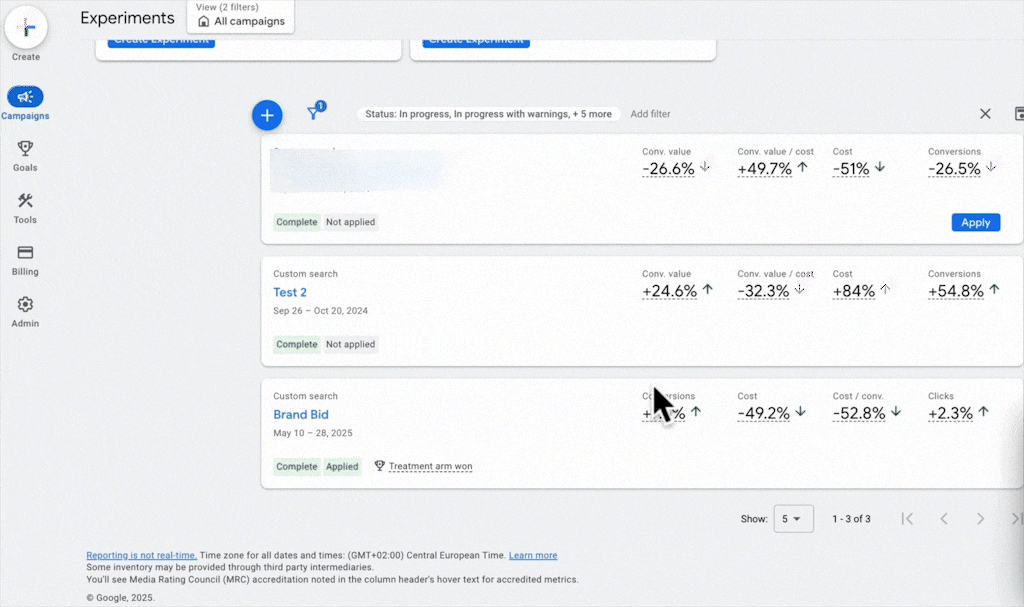This screenshot has width=1024, height=607.
Task: Click the Create icon in sidebar
Action: (x=26, y=30)
